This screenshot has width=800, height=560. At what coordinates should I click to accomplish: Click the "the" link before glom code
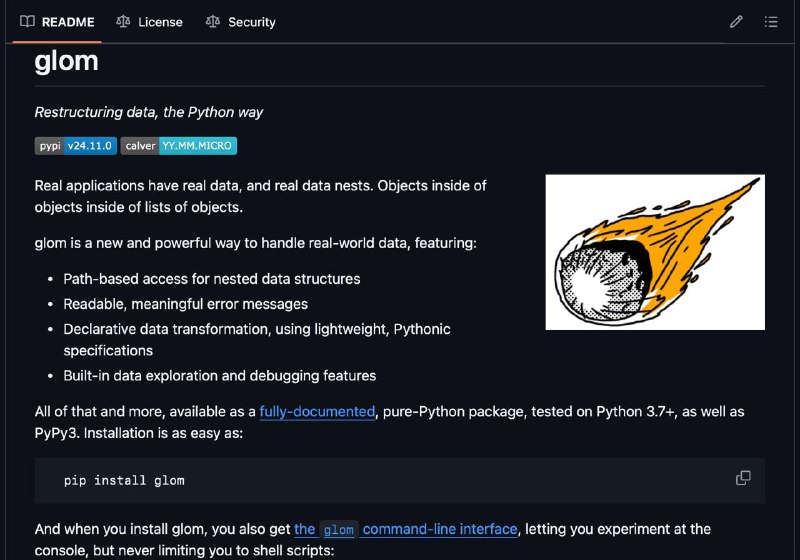tap(305, 529)
